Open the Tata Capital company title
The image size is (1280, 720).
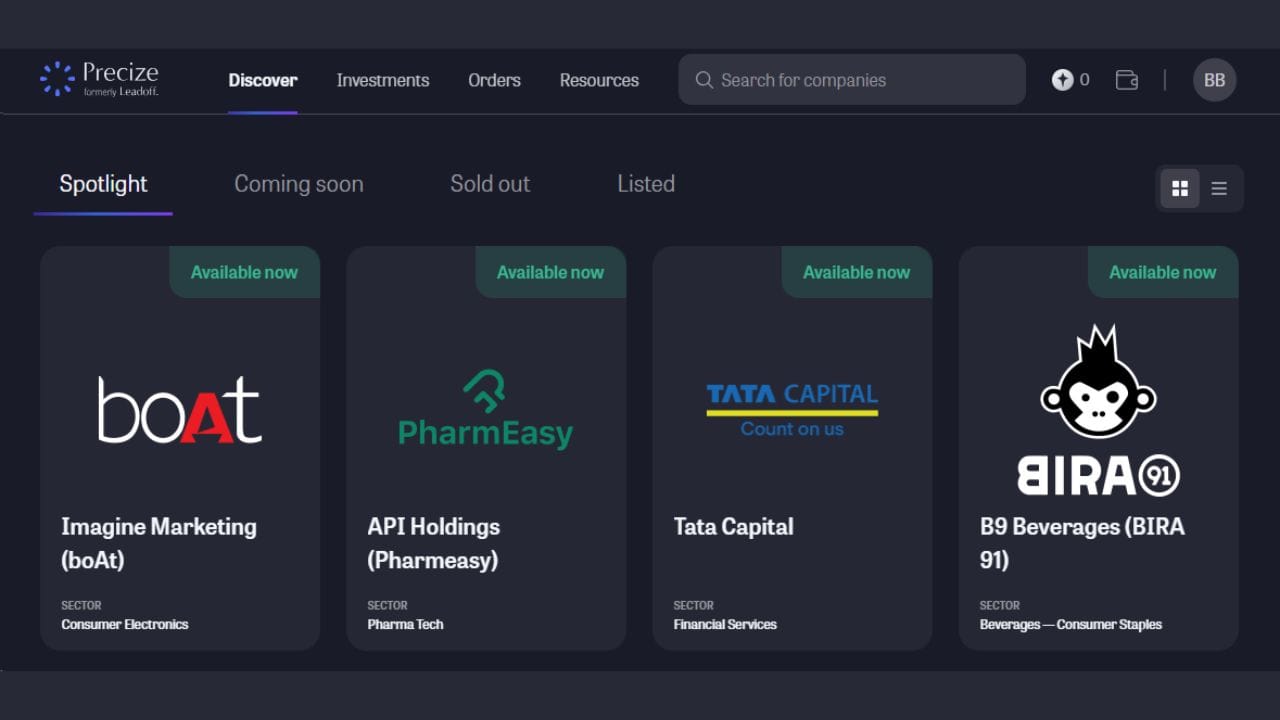pos(733,527)
